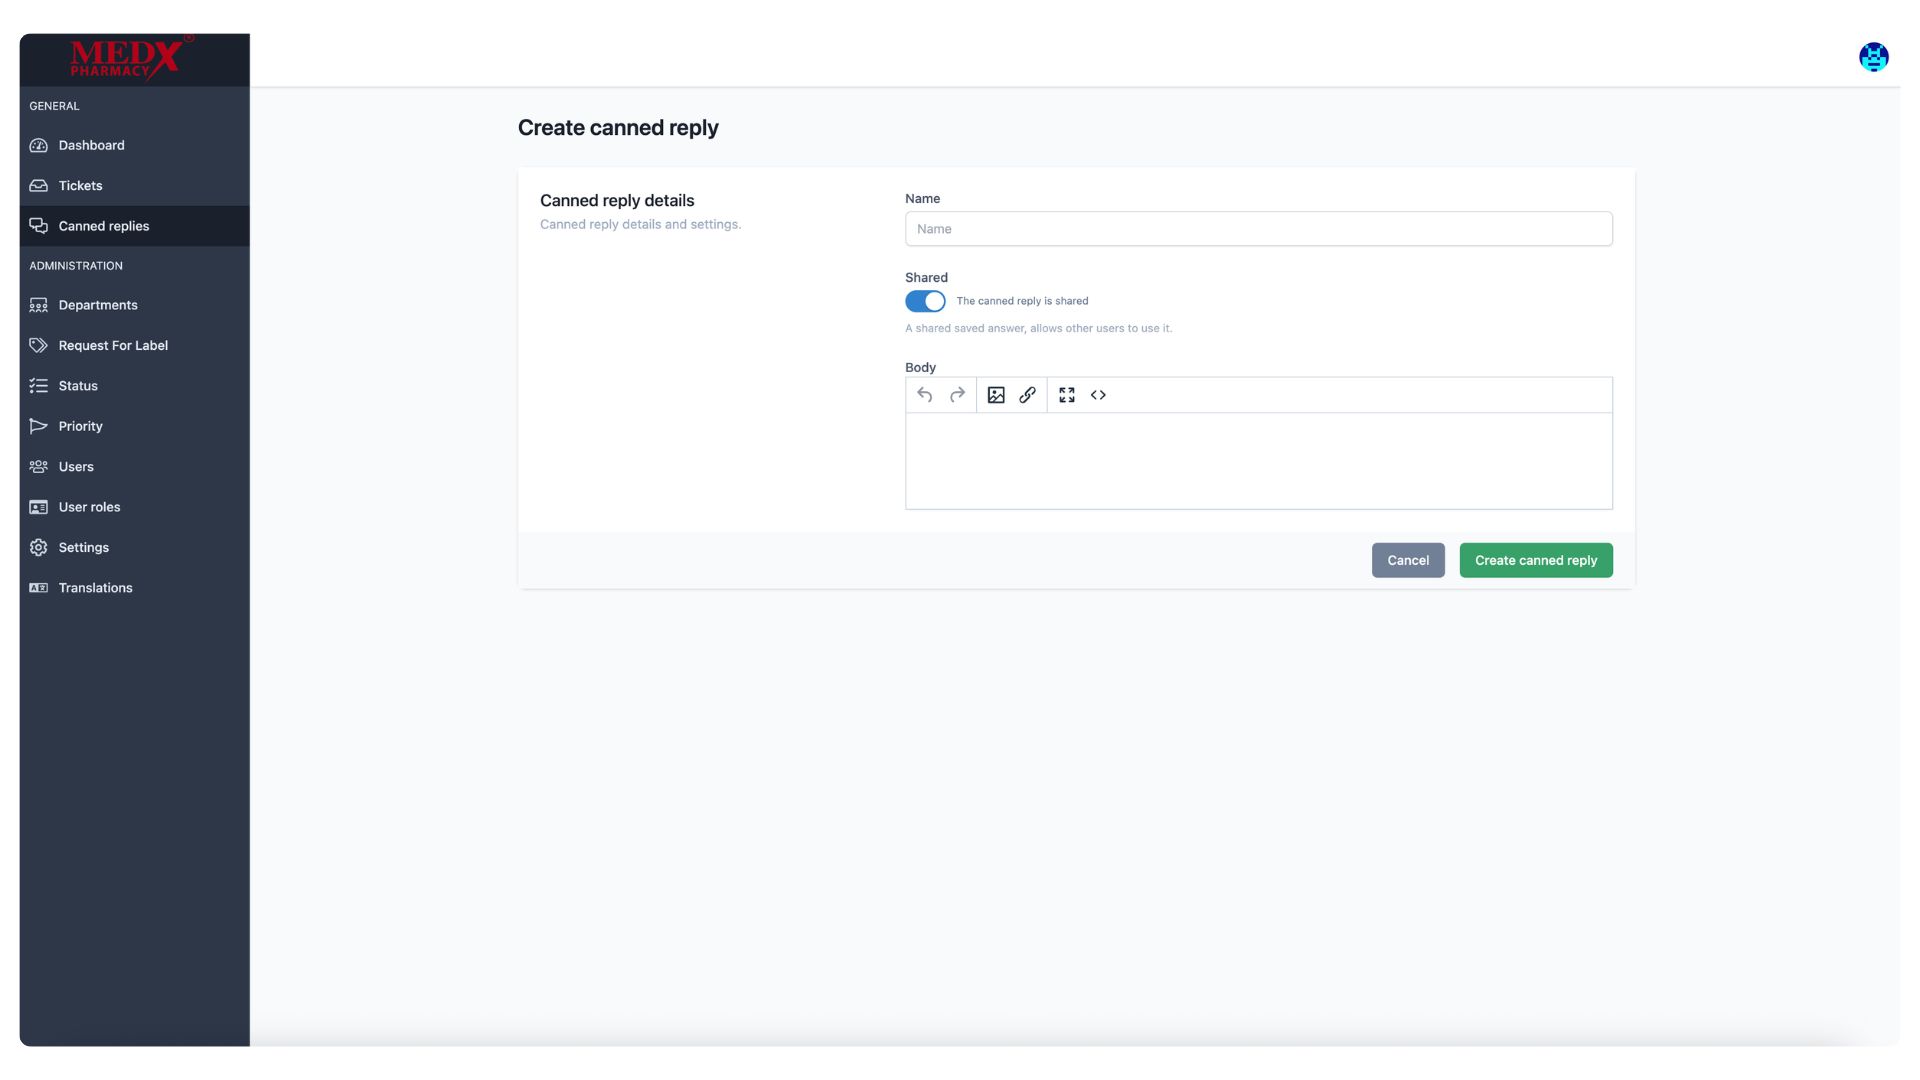1920x1080 pixels.
Task: Open Translations page
Action: [x=134, y=588]
